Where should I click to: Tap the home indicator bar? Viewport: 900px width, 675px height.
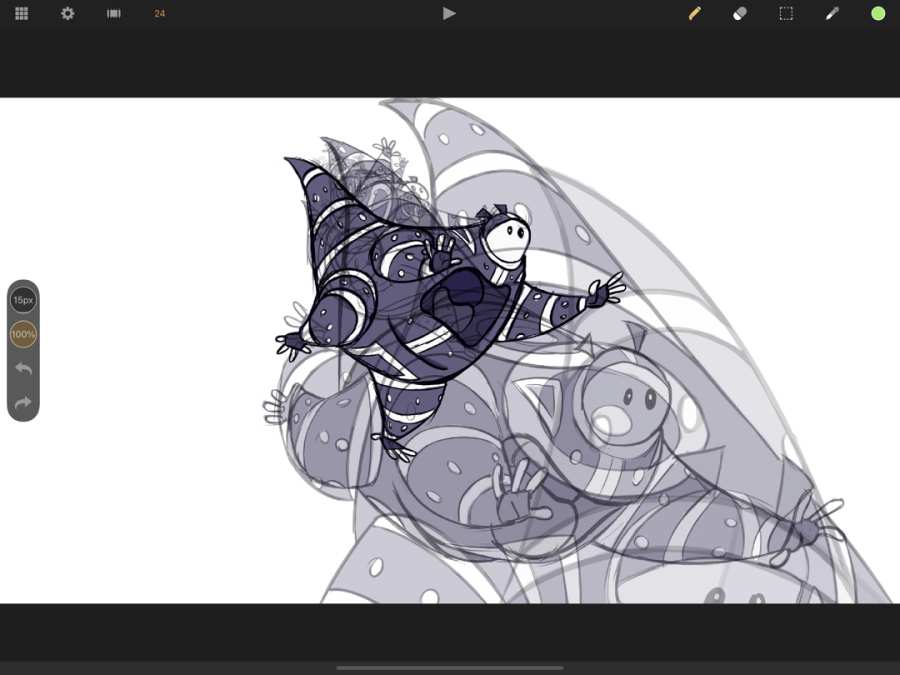[x=449, y=667]
